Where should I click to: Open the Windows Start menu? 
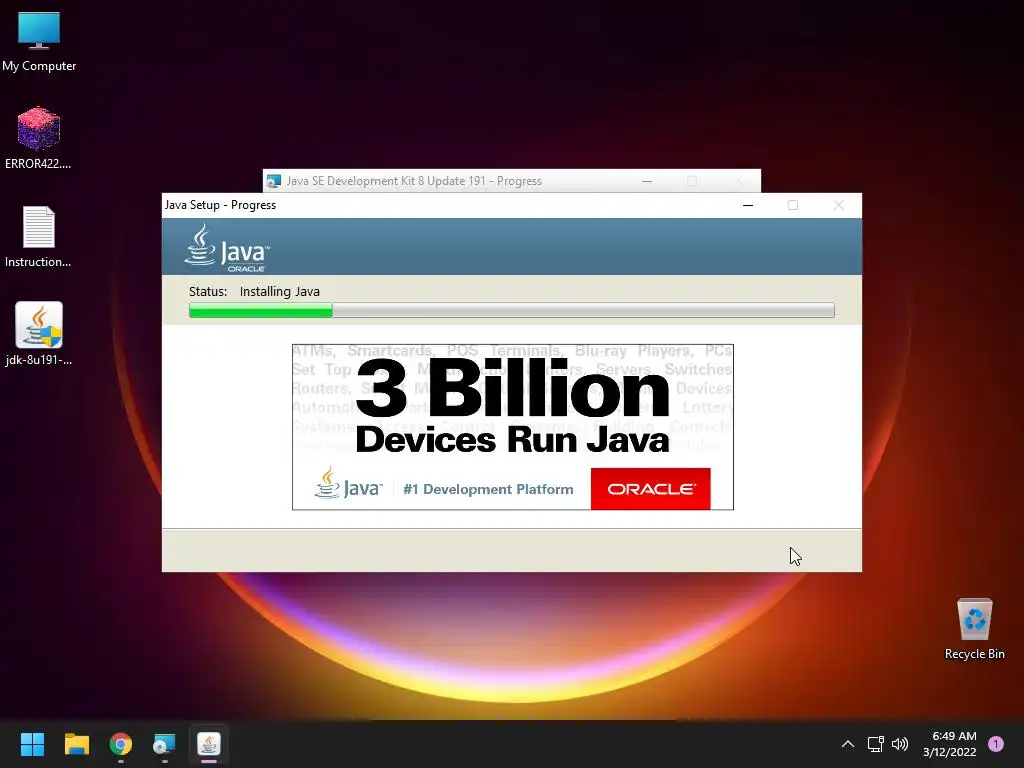(x=32, y=744)
